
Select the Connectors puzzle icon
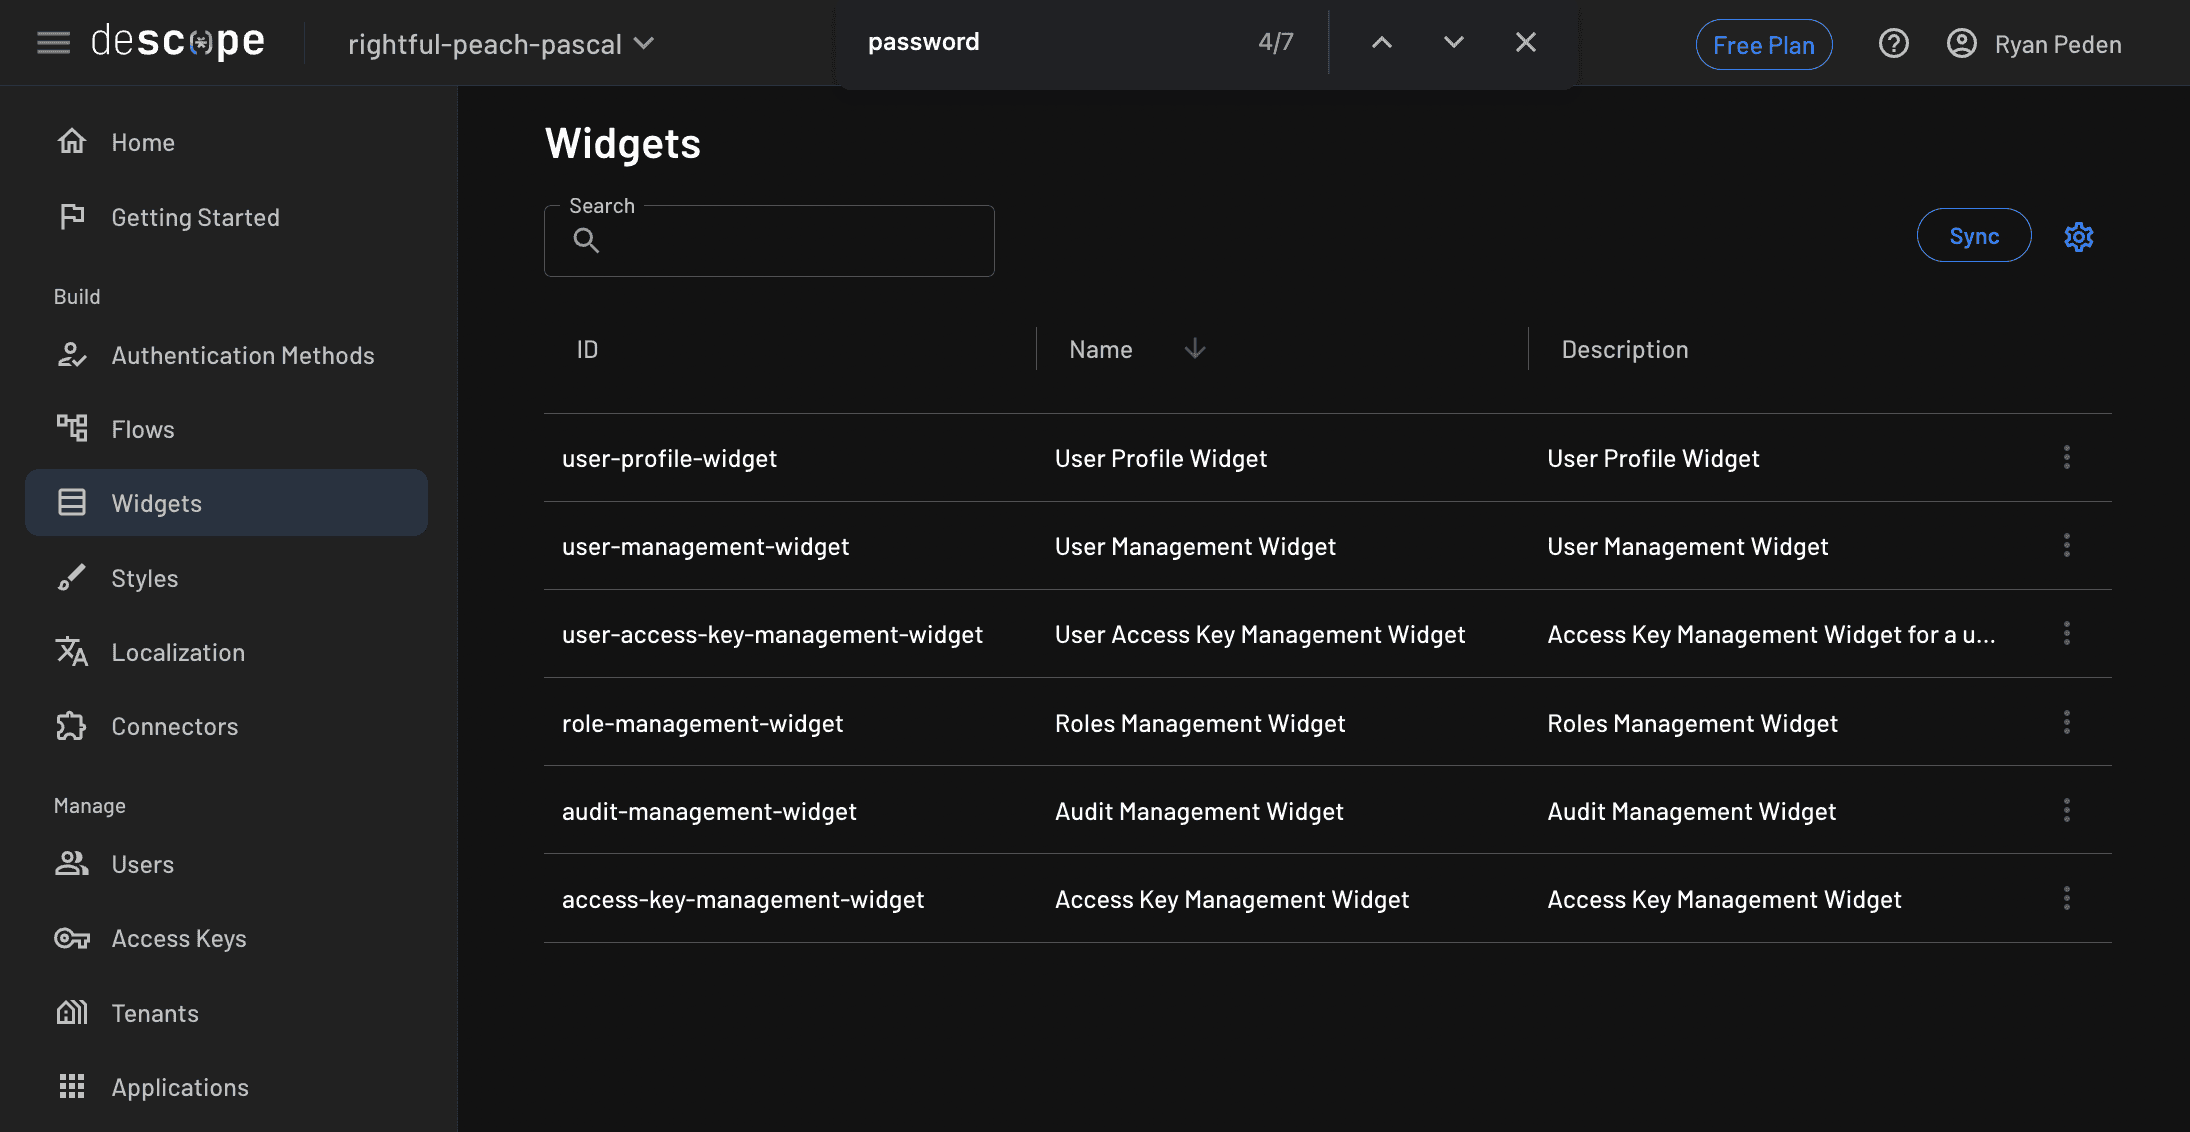tap(72, 726)
